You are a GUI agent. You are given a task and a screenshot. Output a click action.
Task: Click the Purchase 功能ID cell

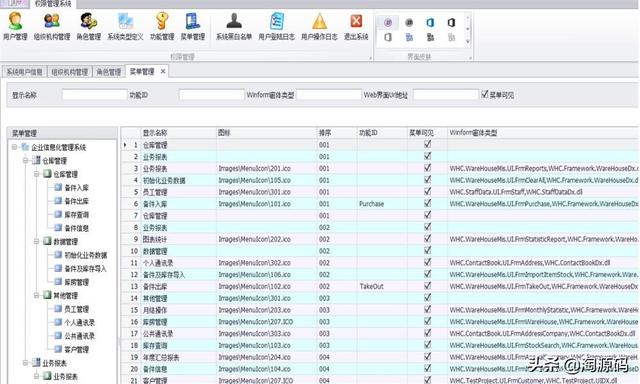click(x=382, y=204)
